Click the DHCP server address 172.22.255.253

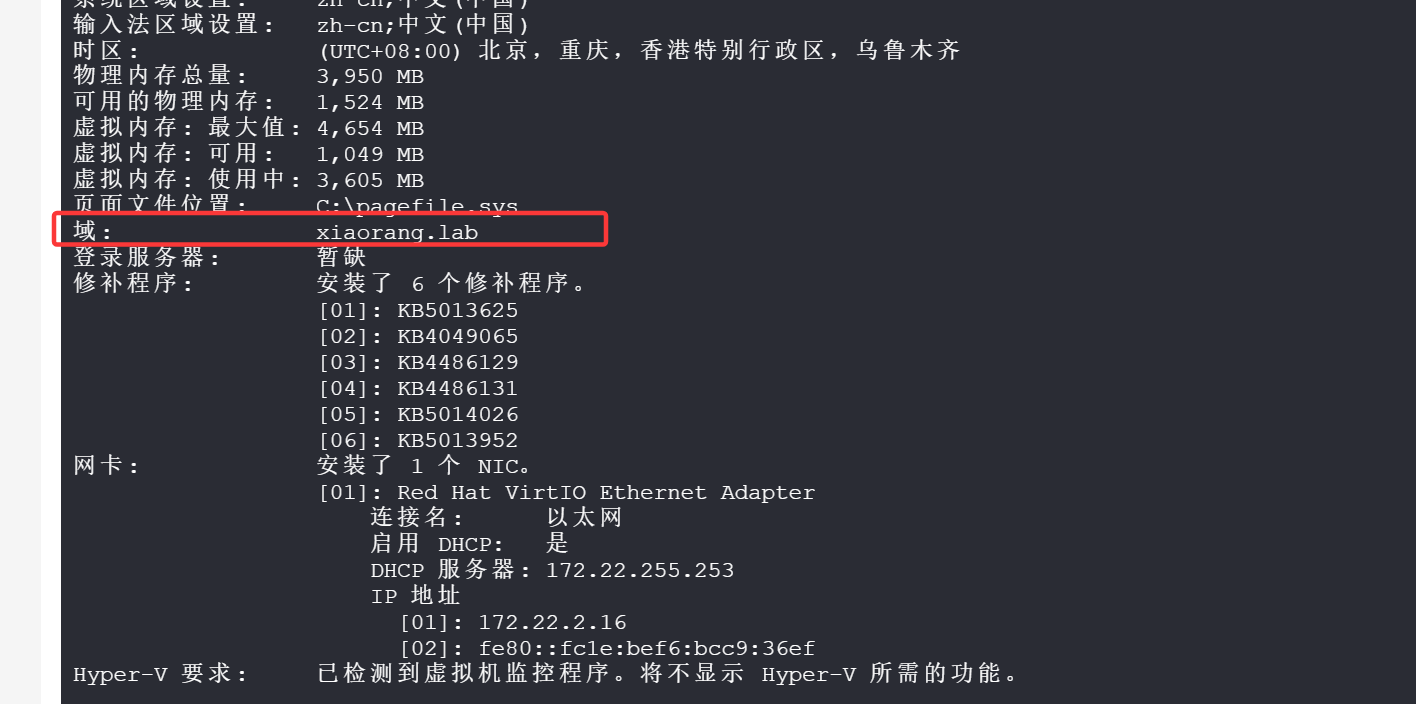click(640, 570)
